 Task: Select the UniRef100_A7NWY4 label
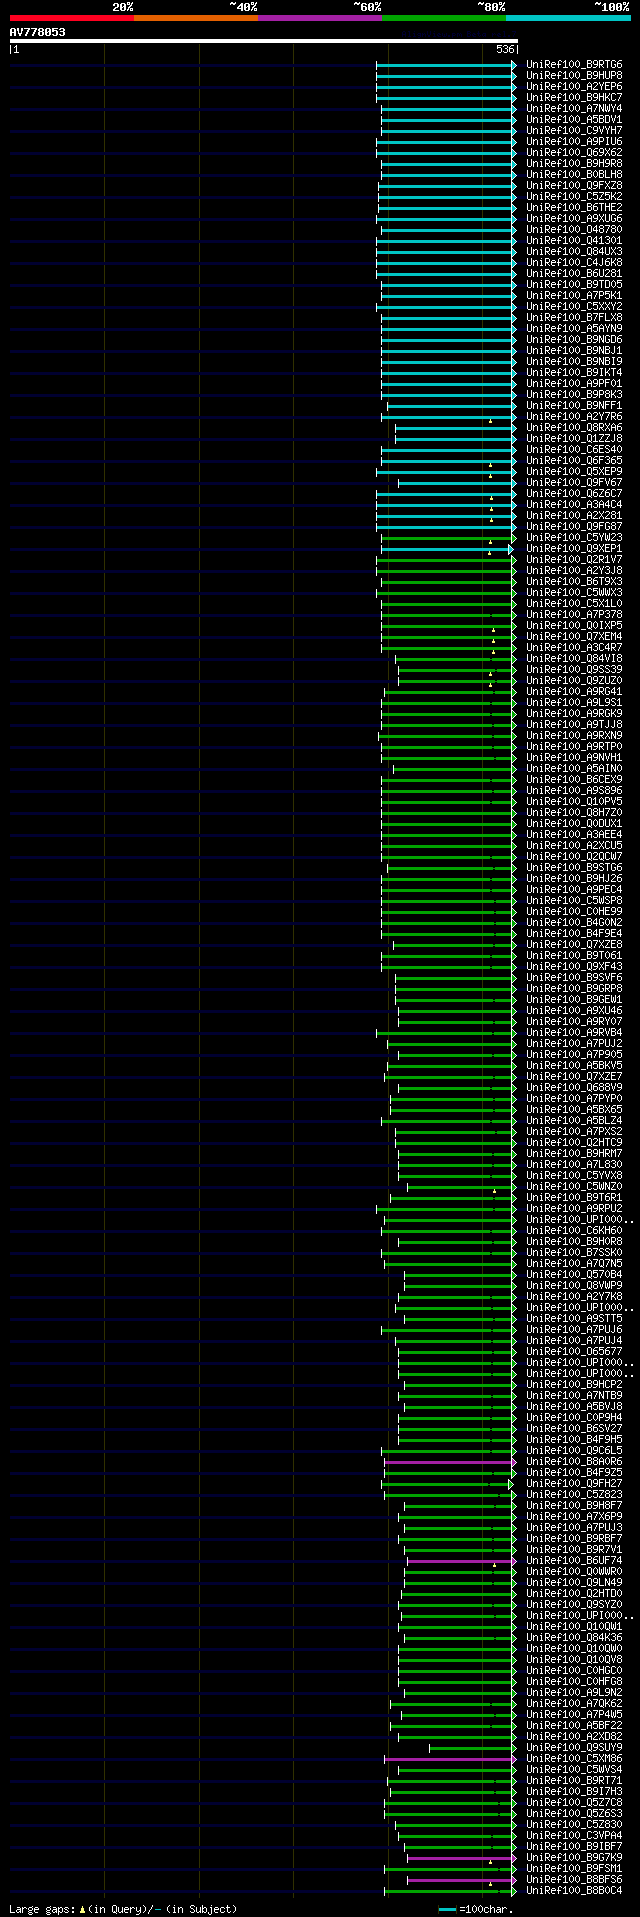click(x=574, y=109)
